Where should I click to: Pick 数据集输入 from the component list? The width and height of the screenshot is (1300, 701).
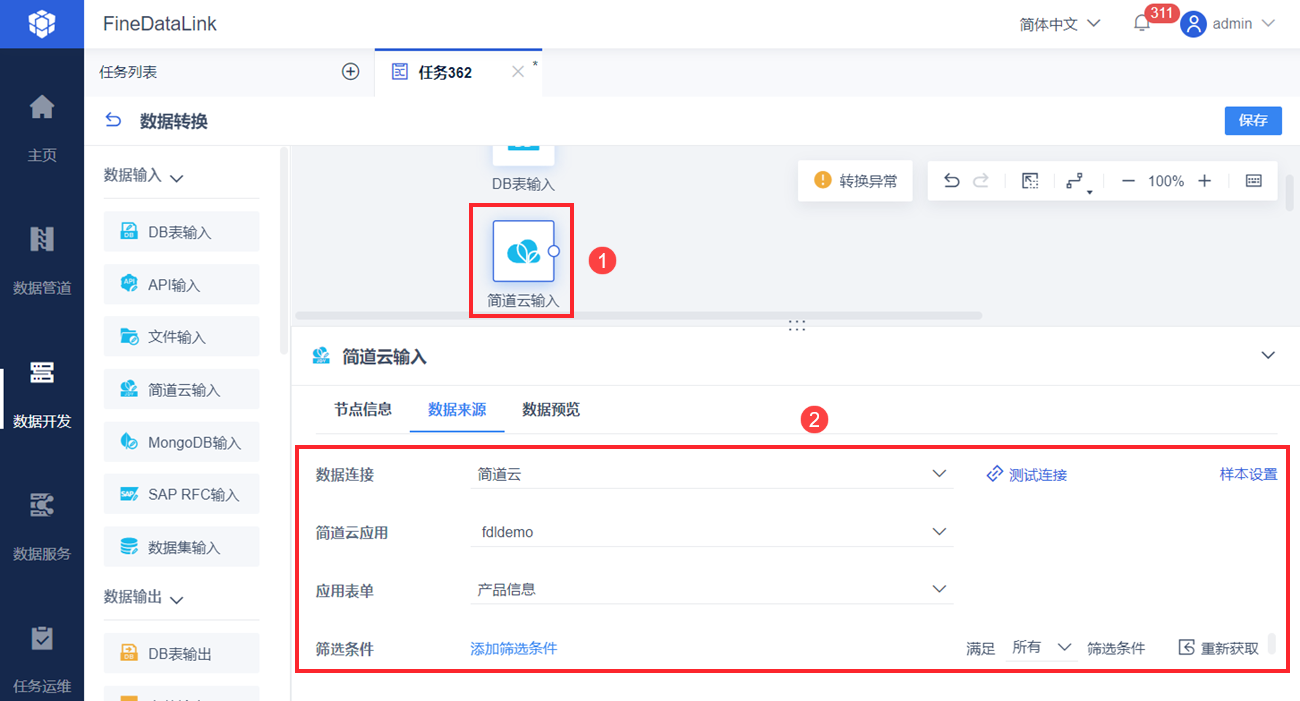pyautogui.click(x=181, y=547)
